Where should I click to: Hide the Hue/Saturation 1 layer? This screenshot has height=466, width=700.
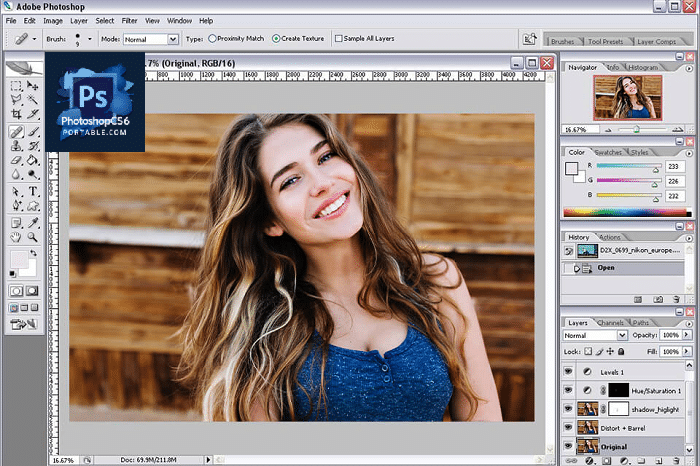click(x=568, y=390)
